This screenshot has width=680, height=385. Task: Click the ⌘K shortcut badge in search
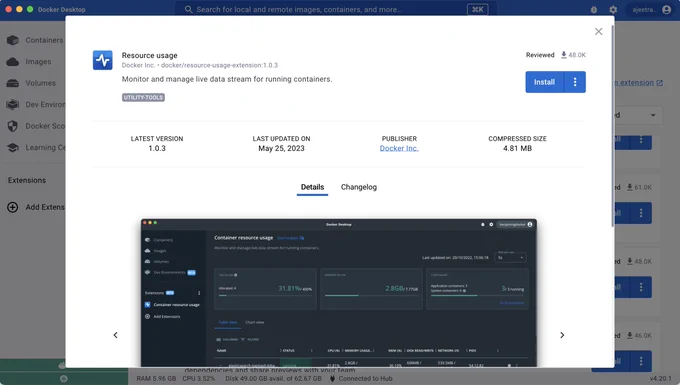click(x=477, y=10)
